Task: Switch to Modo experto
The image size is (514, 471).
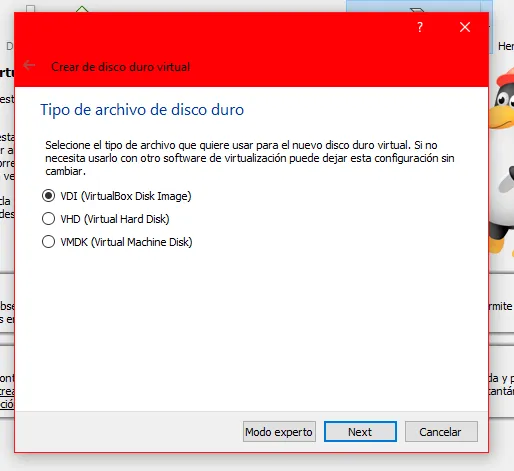Action: pos(279,432)
